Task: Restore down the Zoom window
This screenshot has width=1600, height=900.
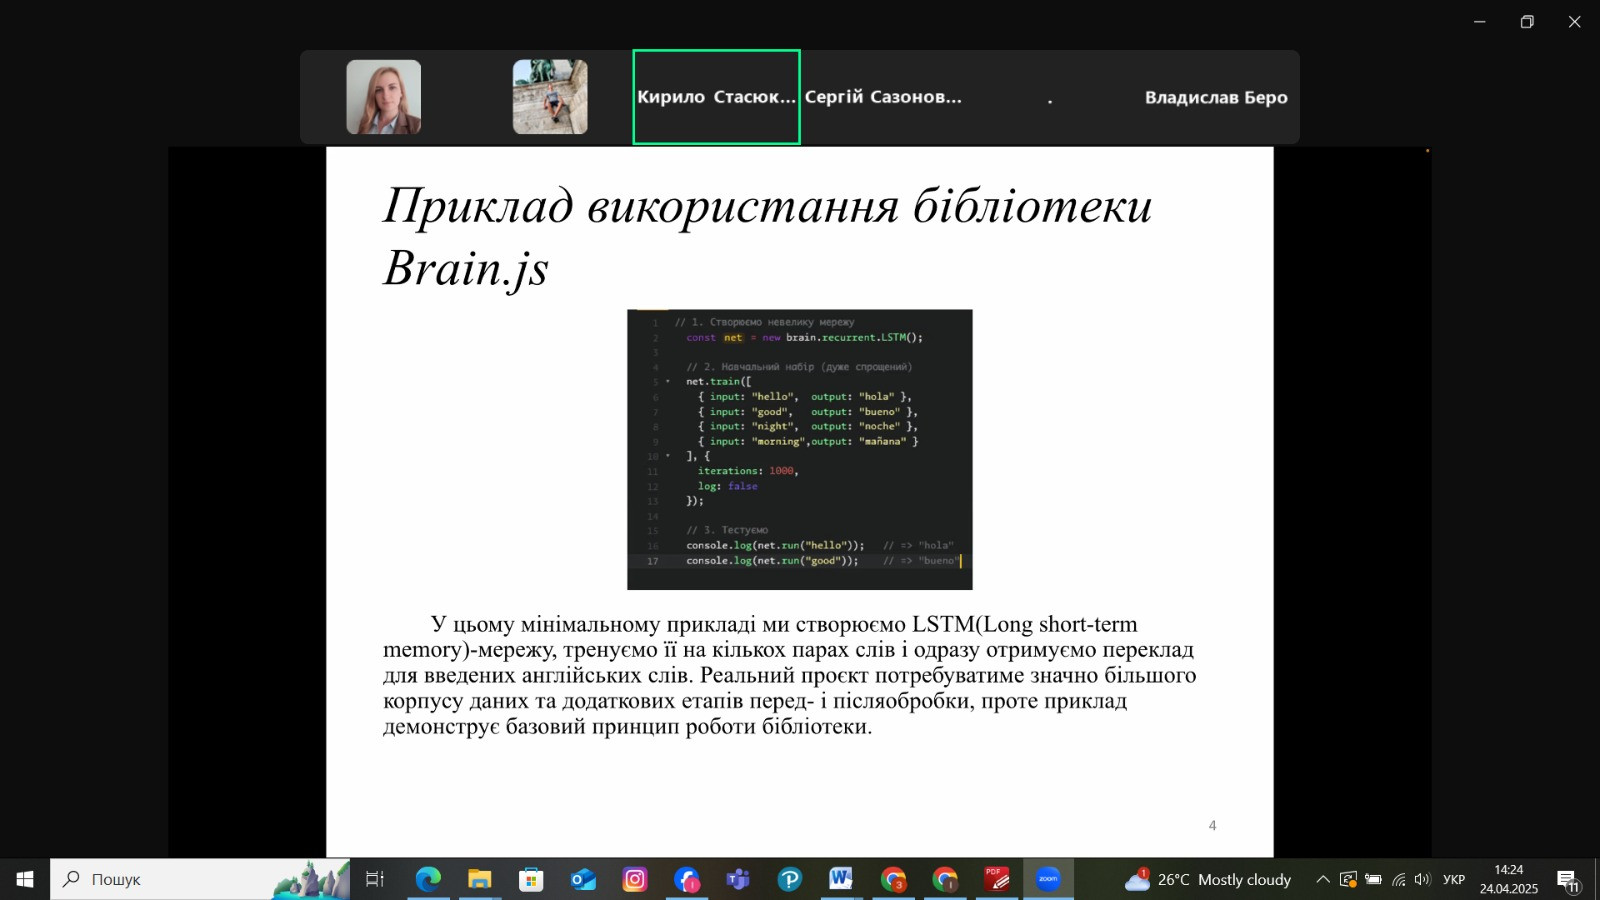Action: click(x=1527, y=22)
